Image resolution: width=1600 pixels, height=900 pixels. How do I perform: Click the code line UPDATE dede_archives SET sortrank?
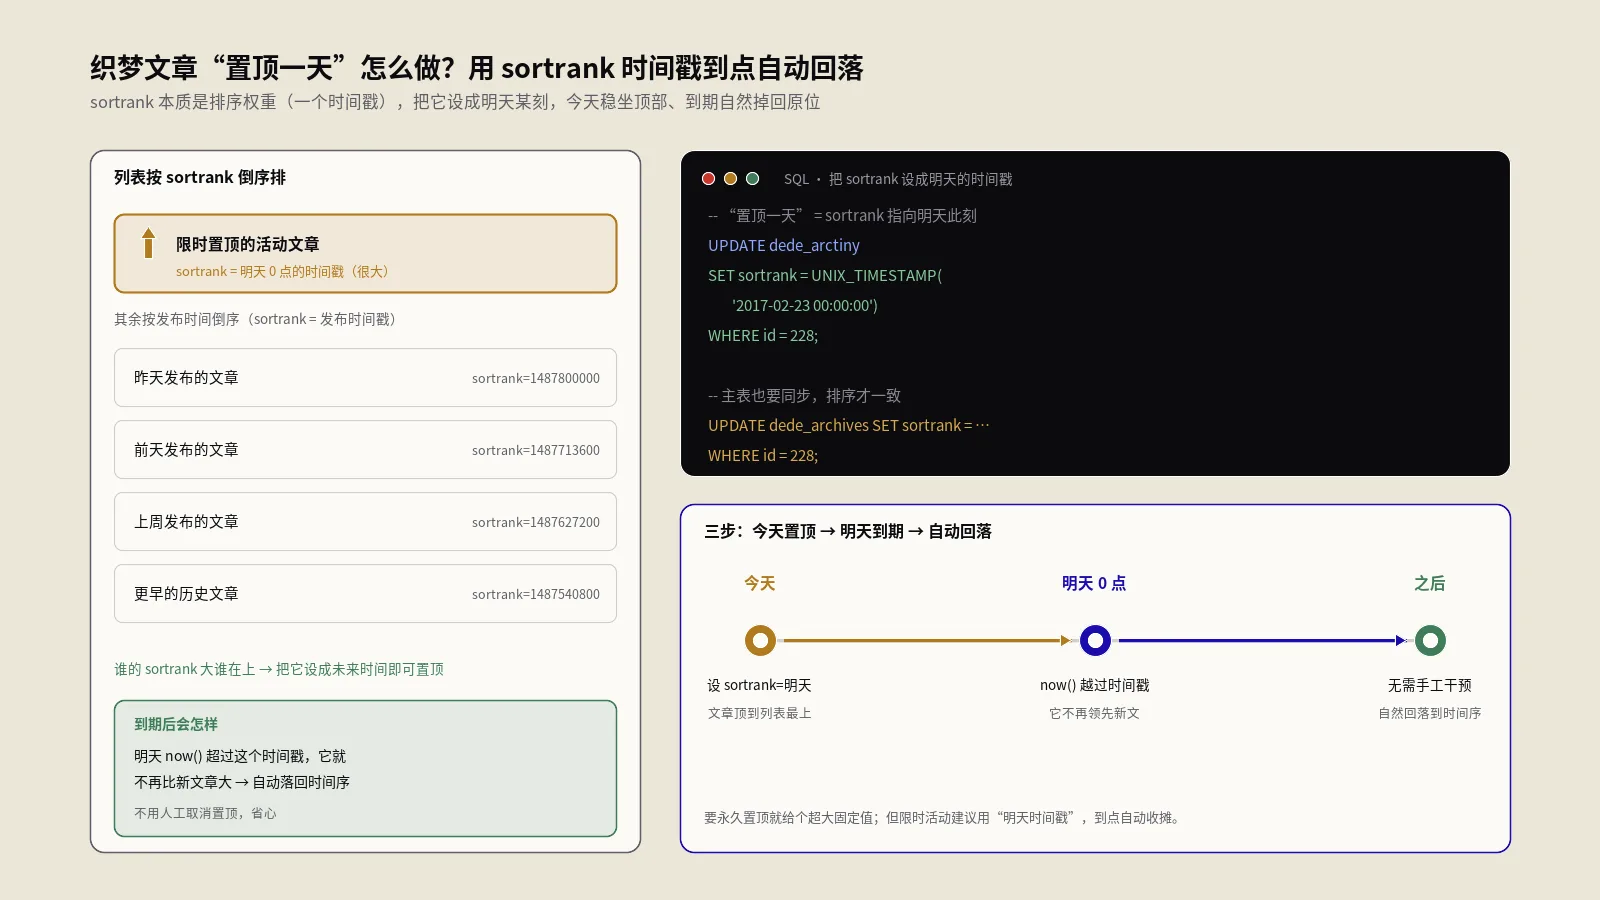pyautogui.click(x=849, y=425)
